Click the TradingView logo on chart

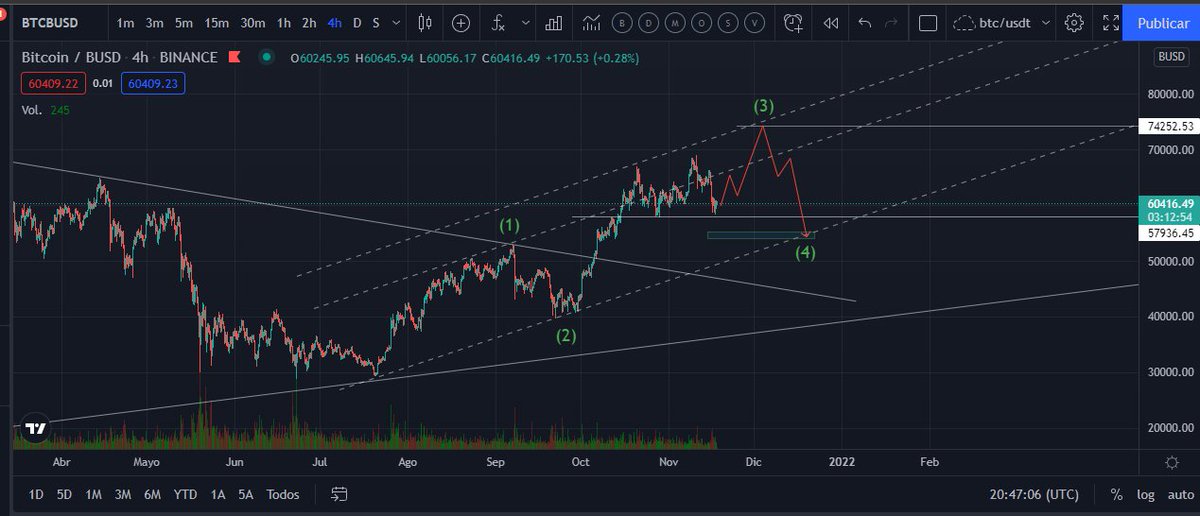click(36, 429)
